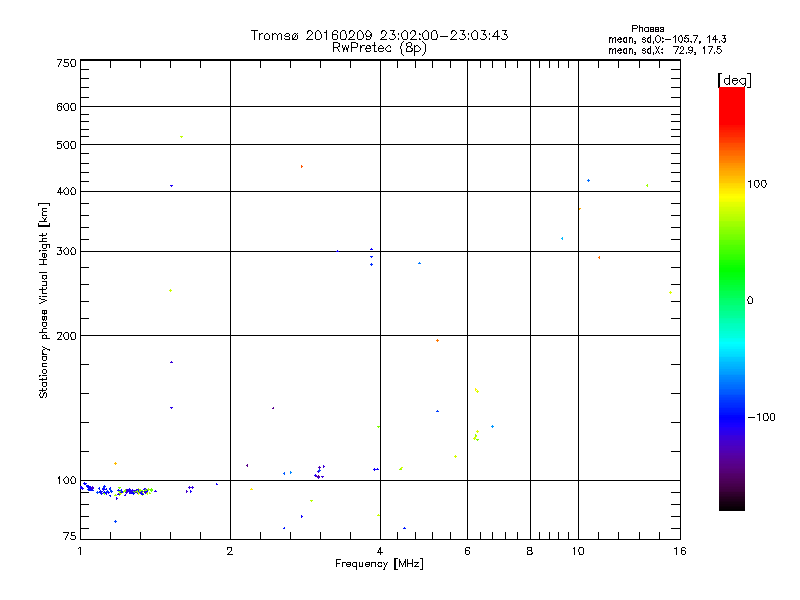Click the "750" height axis tick label
Viewport: 800px width, 600px height.
click(66, 63)
